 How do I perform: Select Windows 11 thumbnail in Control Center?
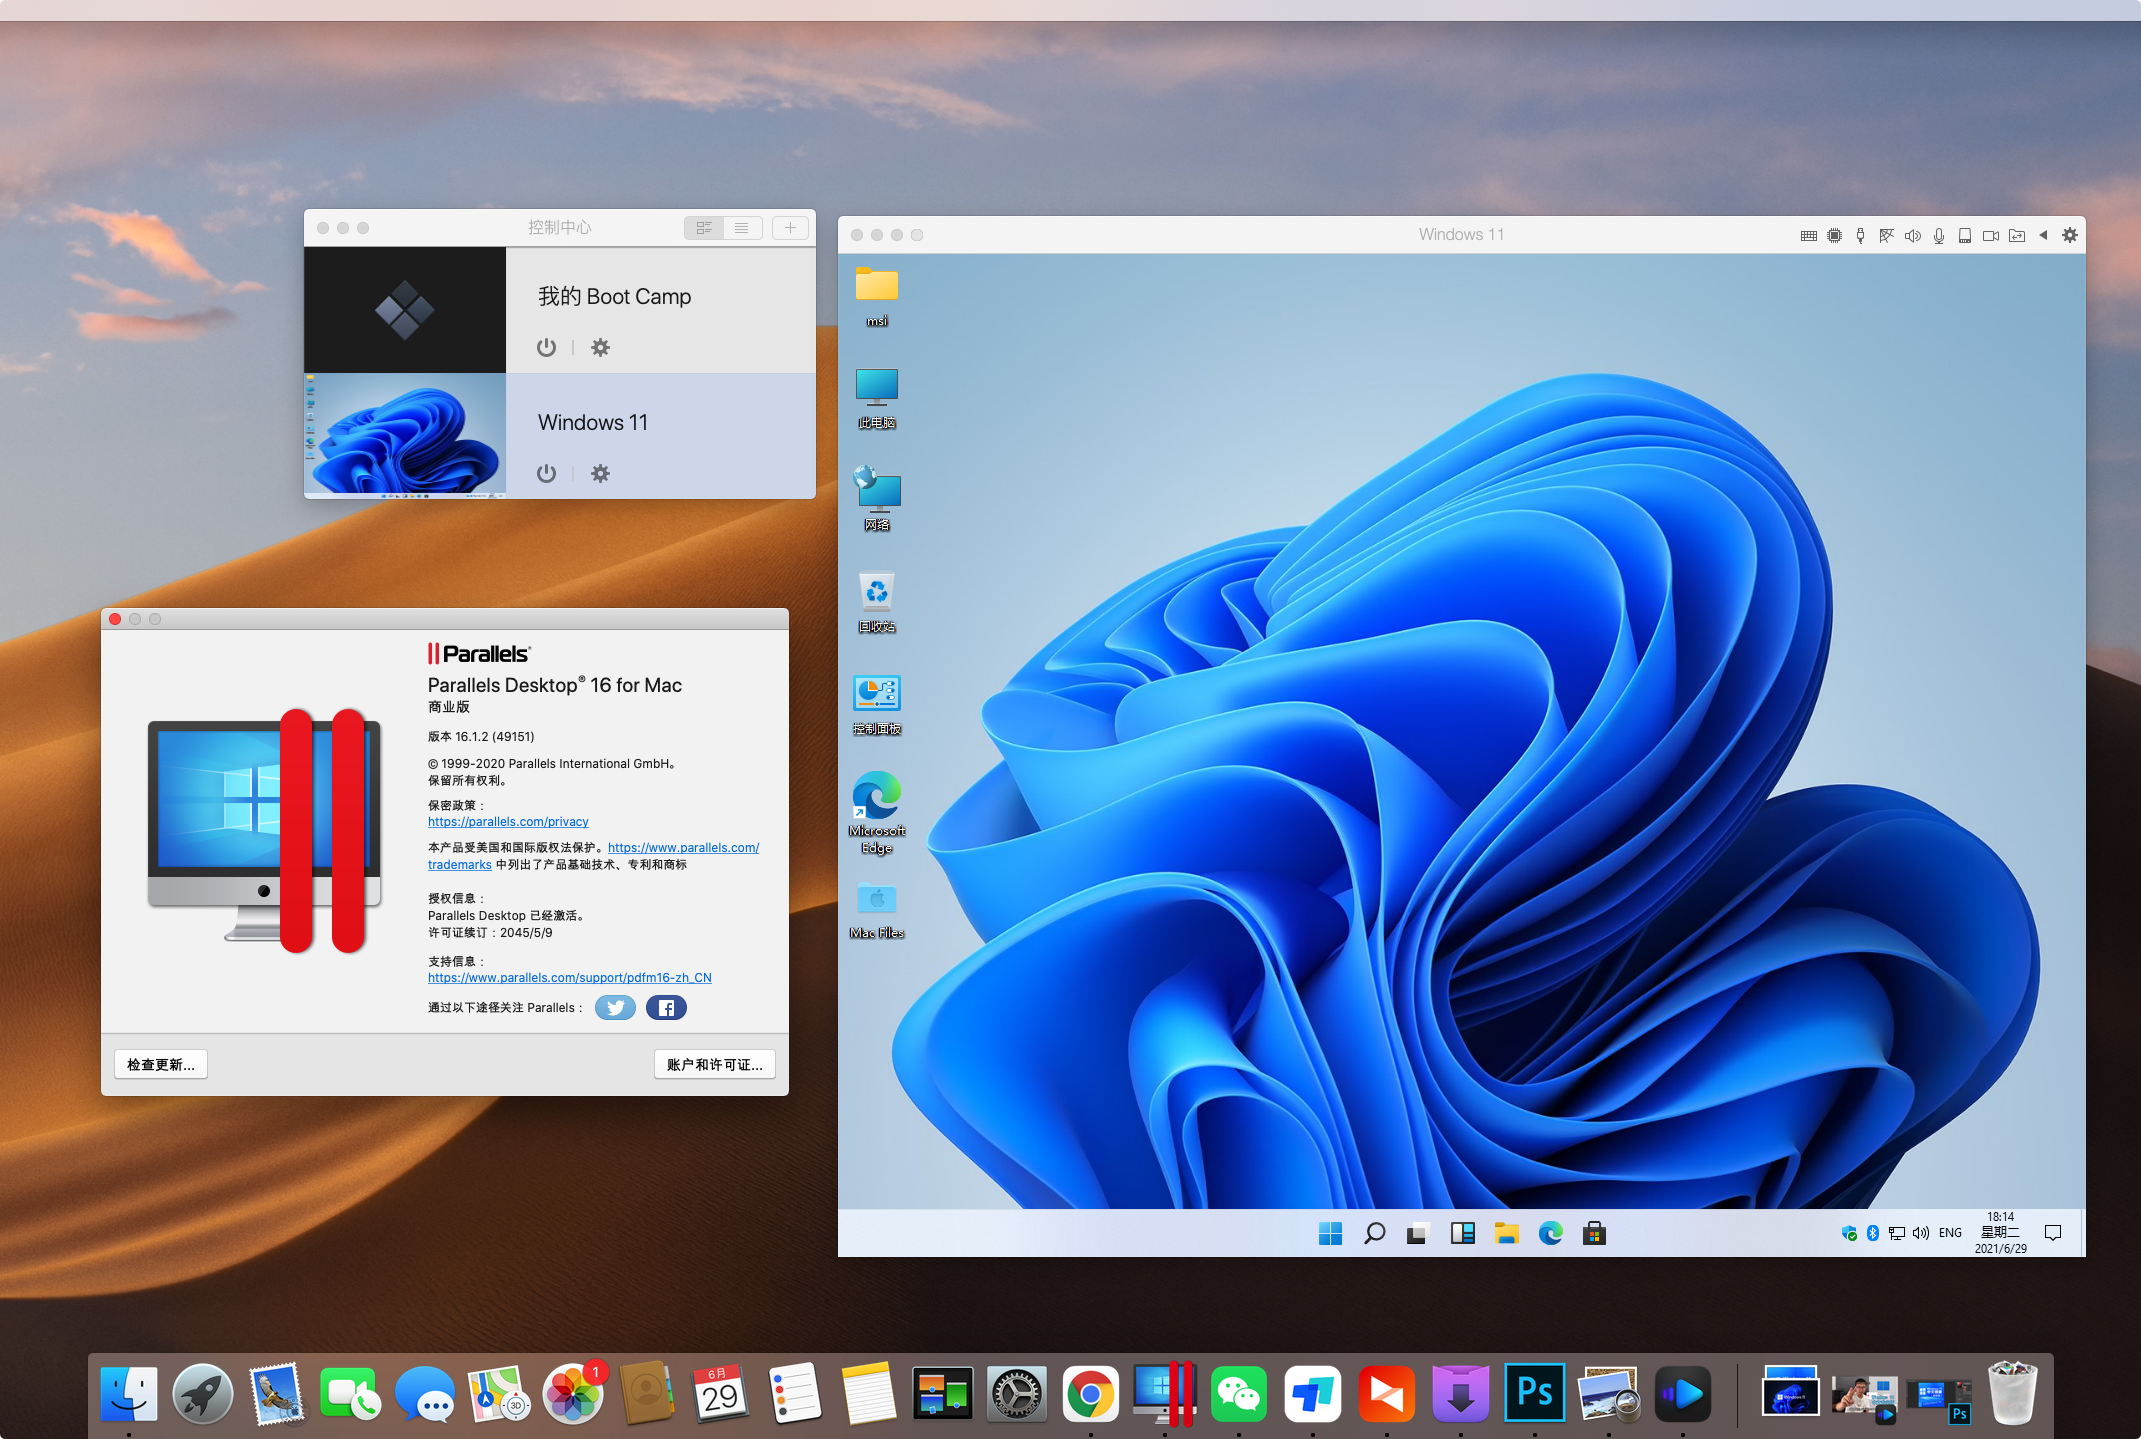click(405, 436)
